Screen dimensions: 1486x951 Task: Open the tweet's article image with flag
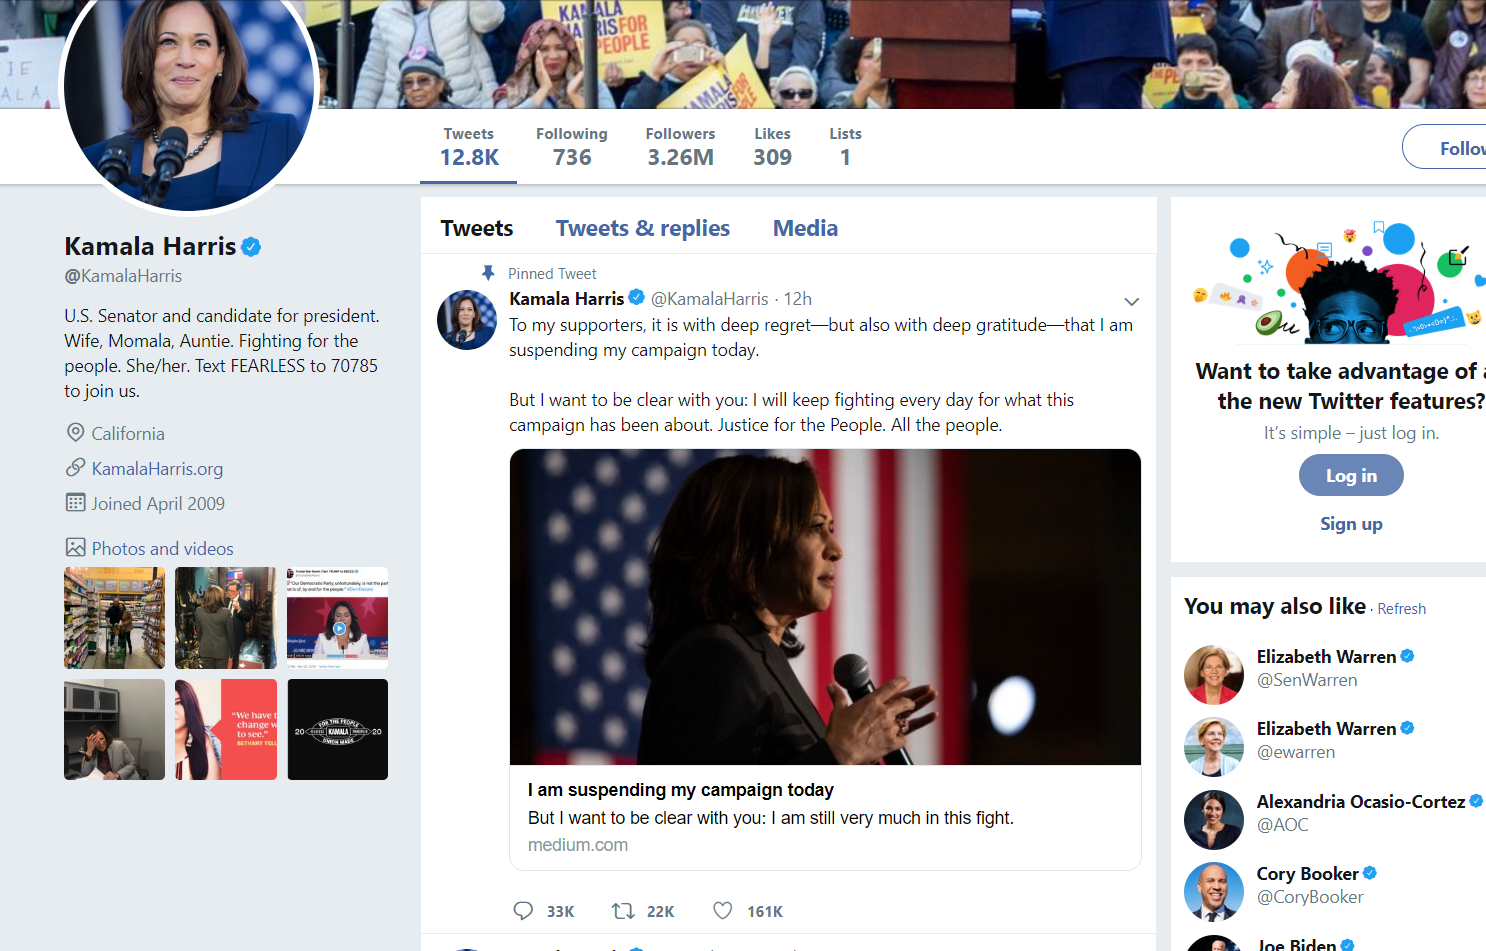825,607
